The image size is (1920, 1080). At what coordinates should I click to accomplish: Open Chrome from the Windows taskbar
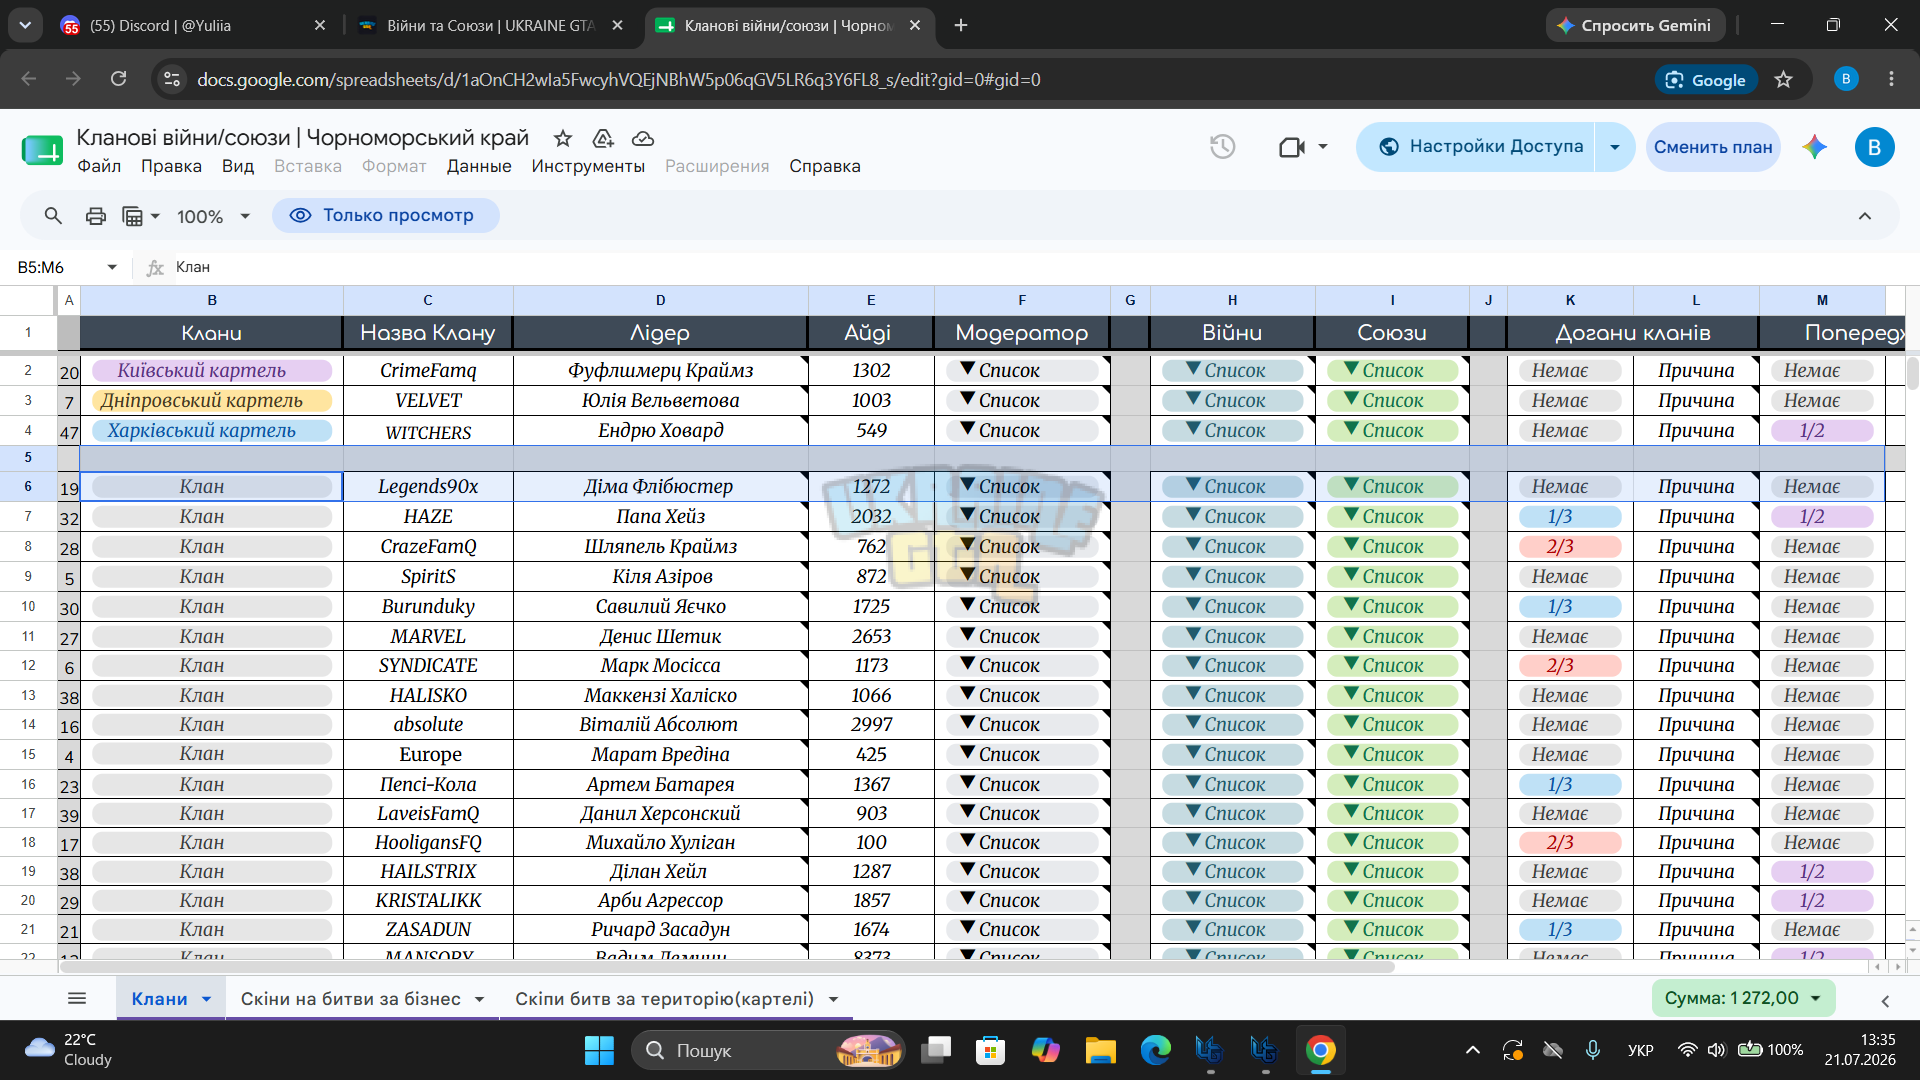click(1320, 1050)
